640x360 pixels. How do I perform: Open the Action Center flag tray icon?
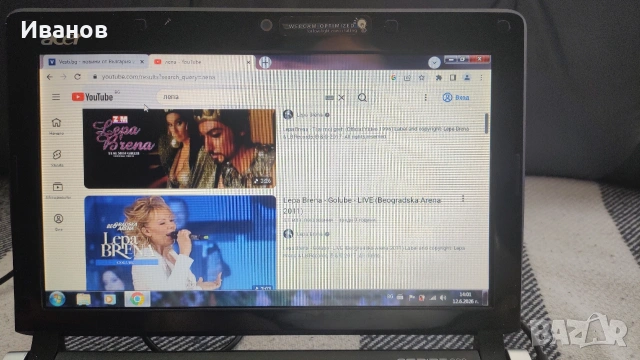411,298
